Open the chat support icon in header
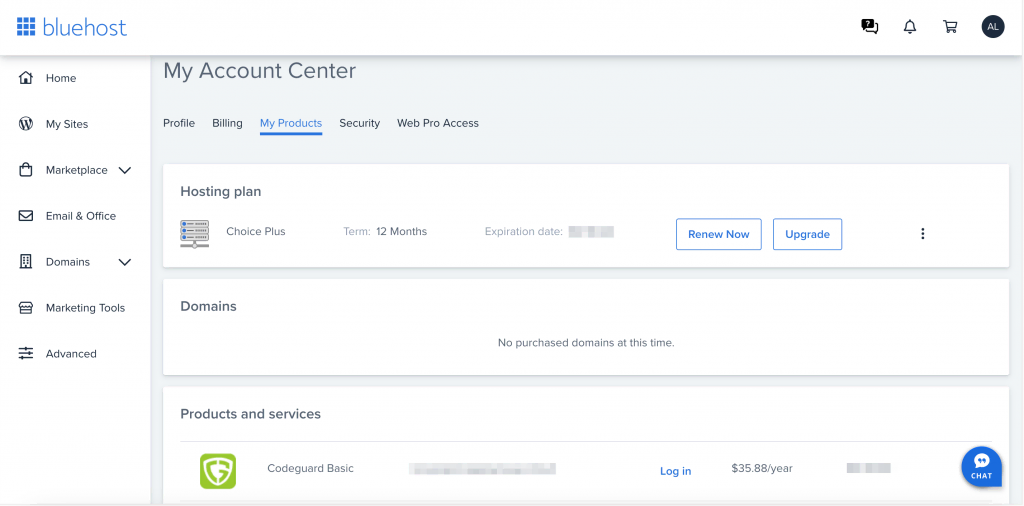 870,27
